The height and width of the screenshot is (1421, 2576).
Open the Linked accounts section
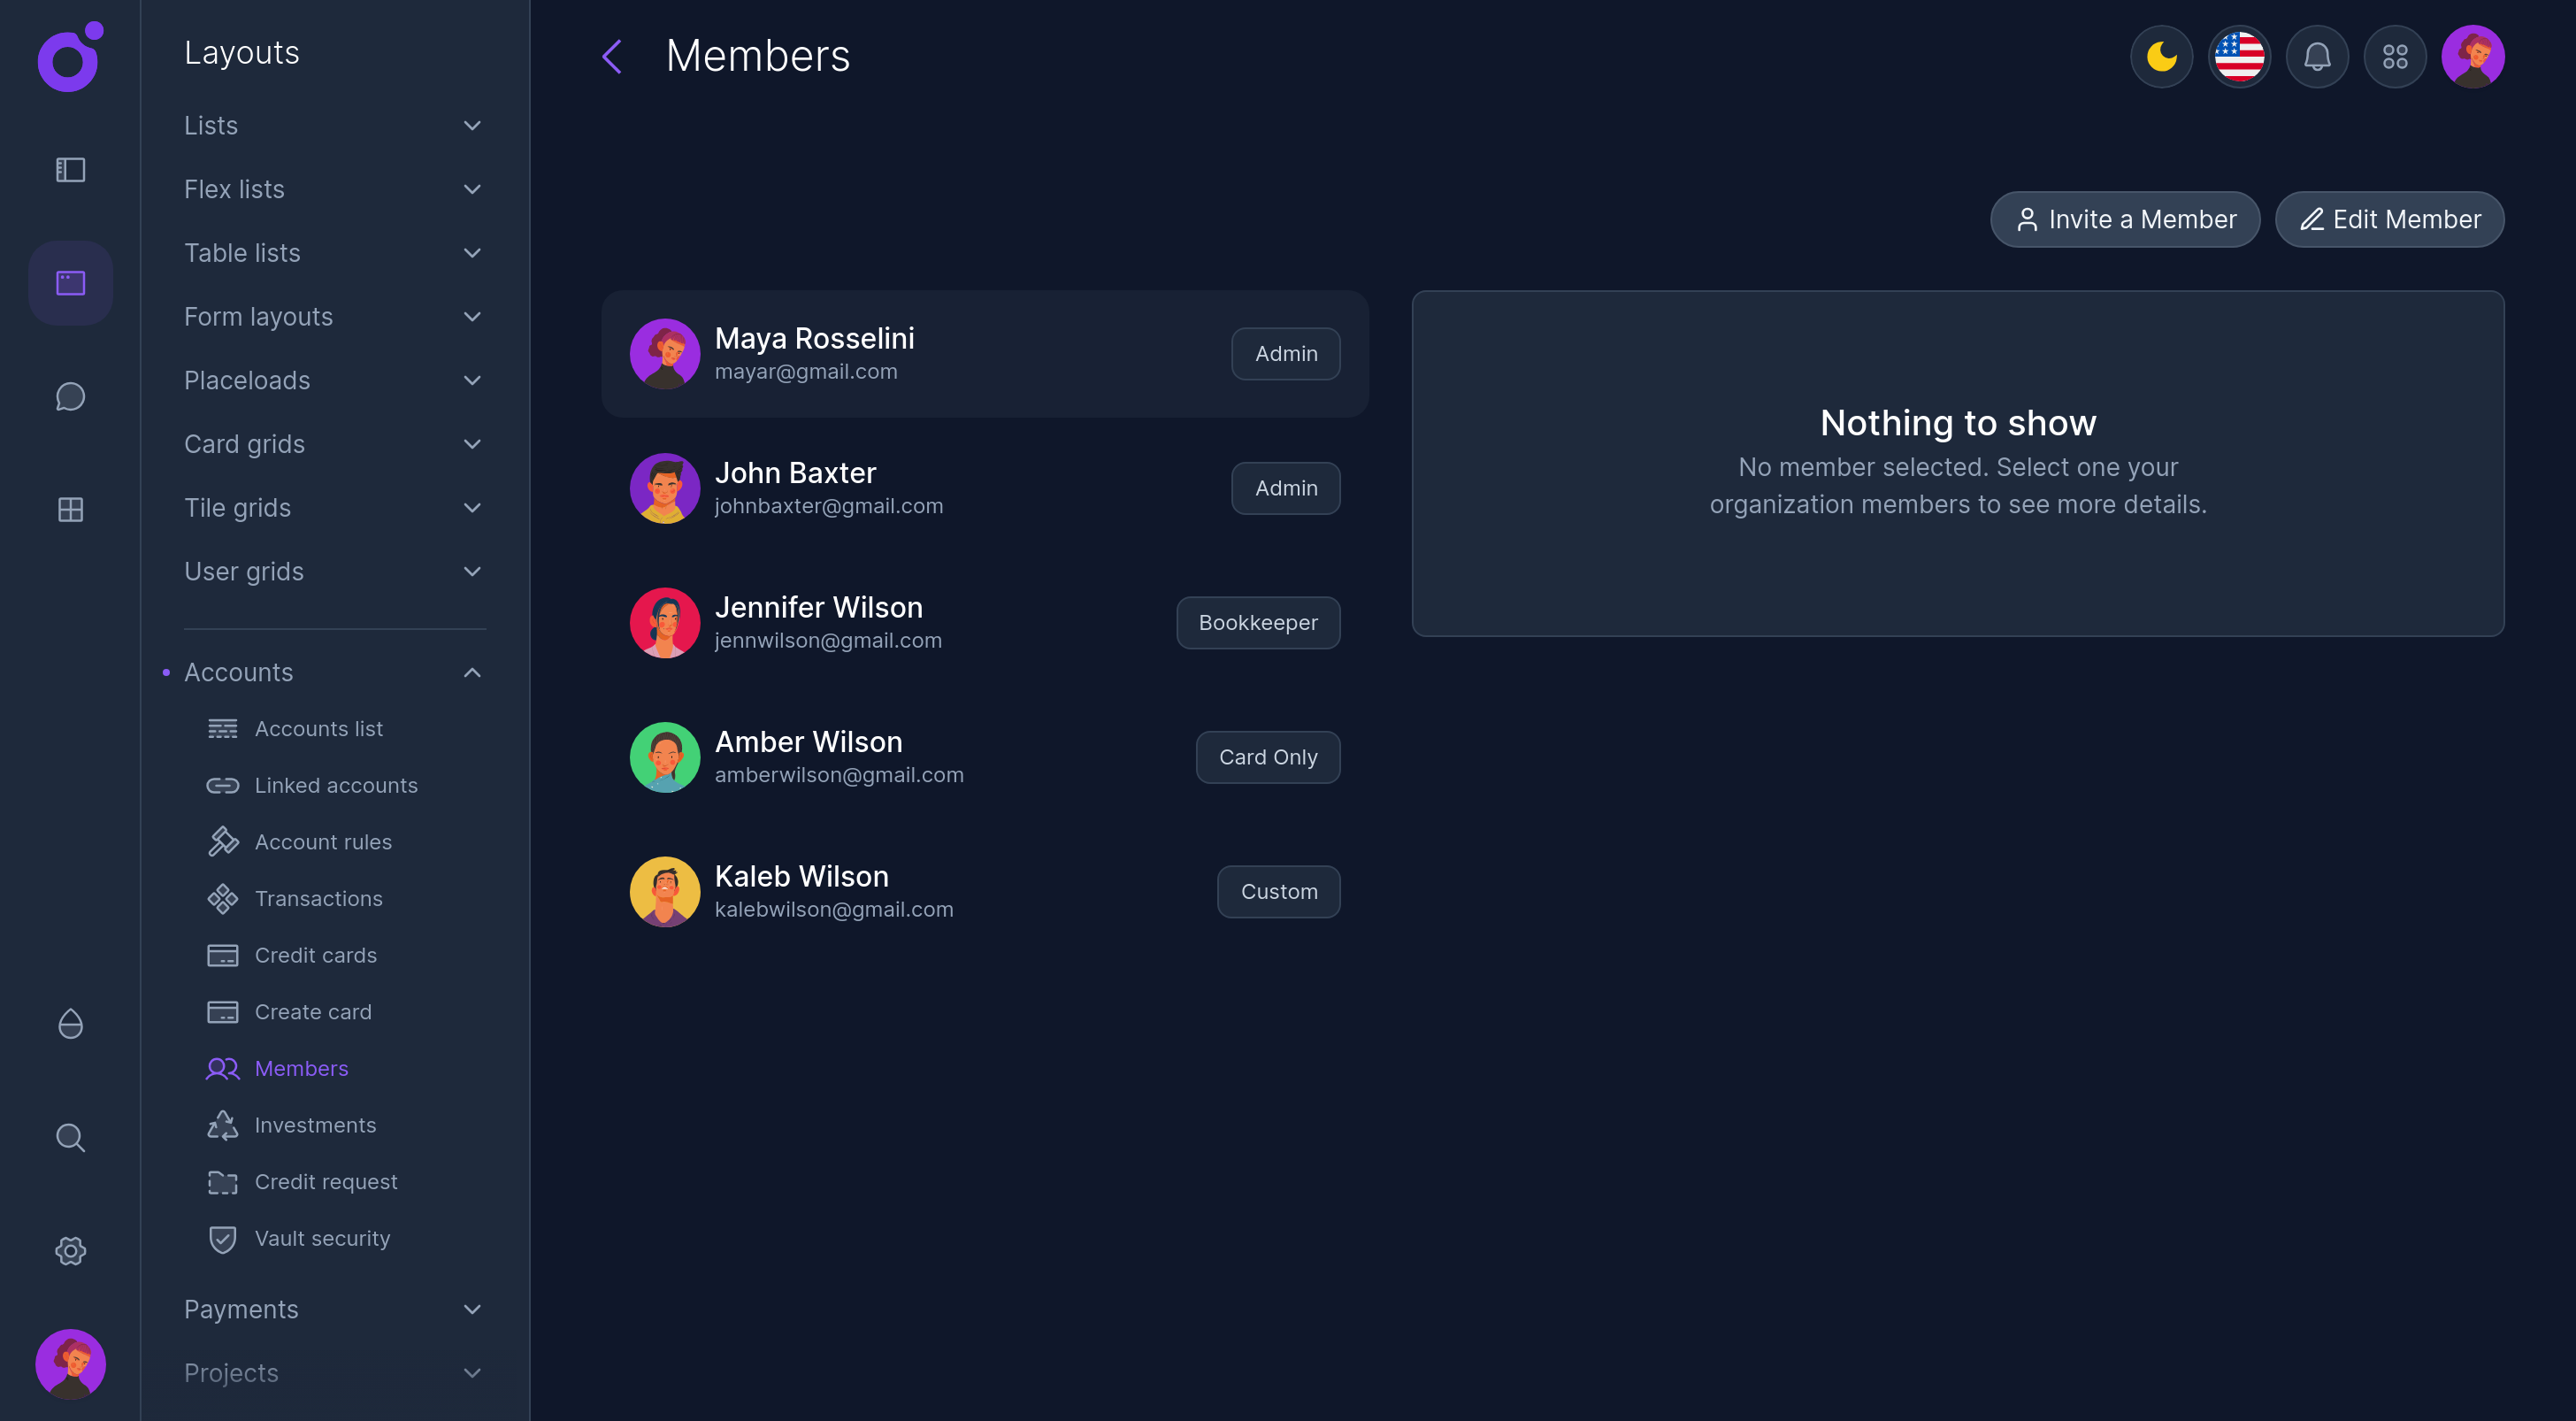336,785
